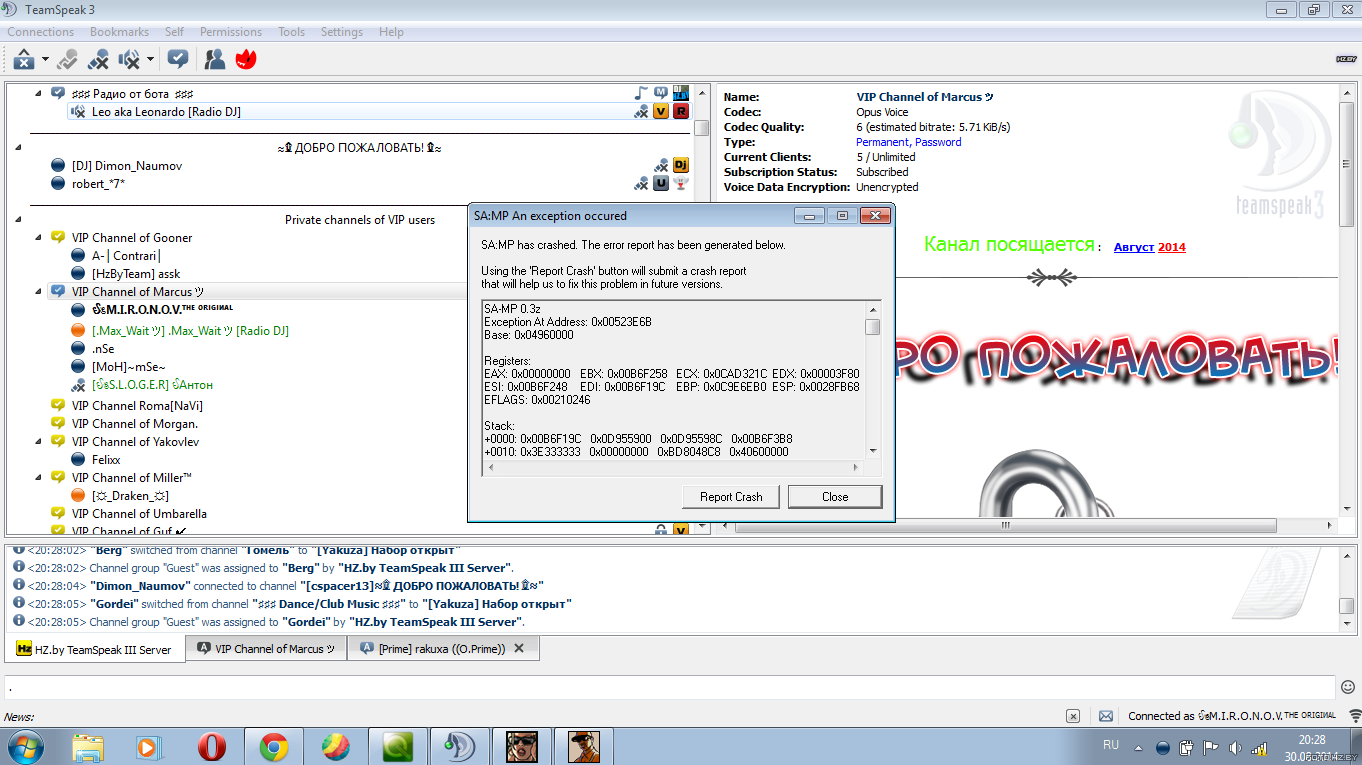The height and width of the screenshot is (765, 1362).
Task: Collapse the ДОБРО ПОЖАЛОВАТЬ spacer channel
Action: pyautogui.click(x=19, y=147)
